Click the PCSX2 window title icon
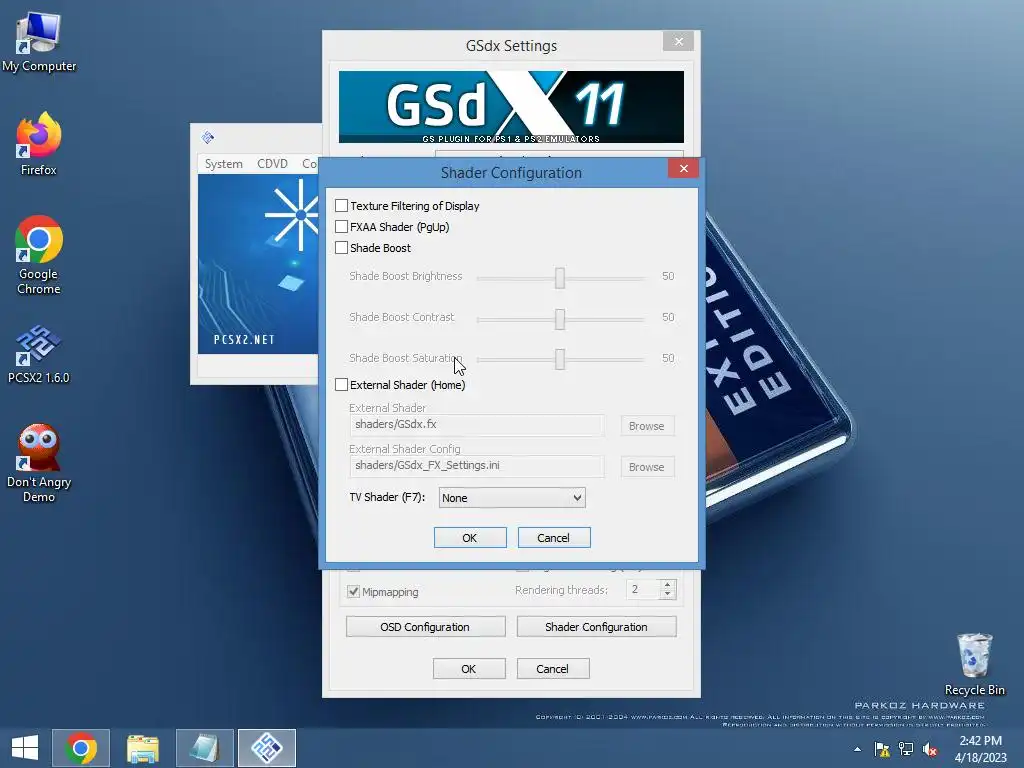1024x768 pixels. 208,137
